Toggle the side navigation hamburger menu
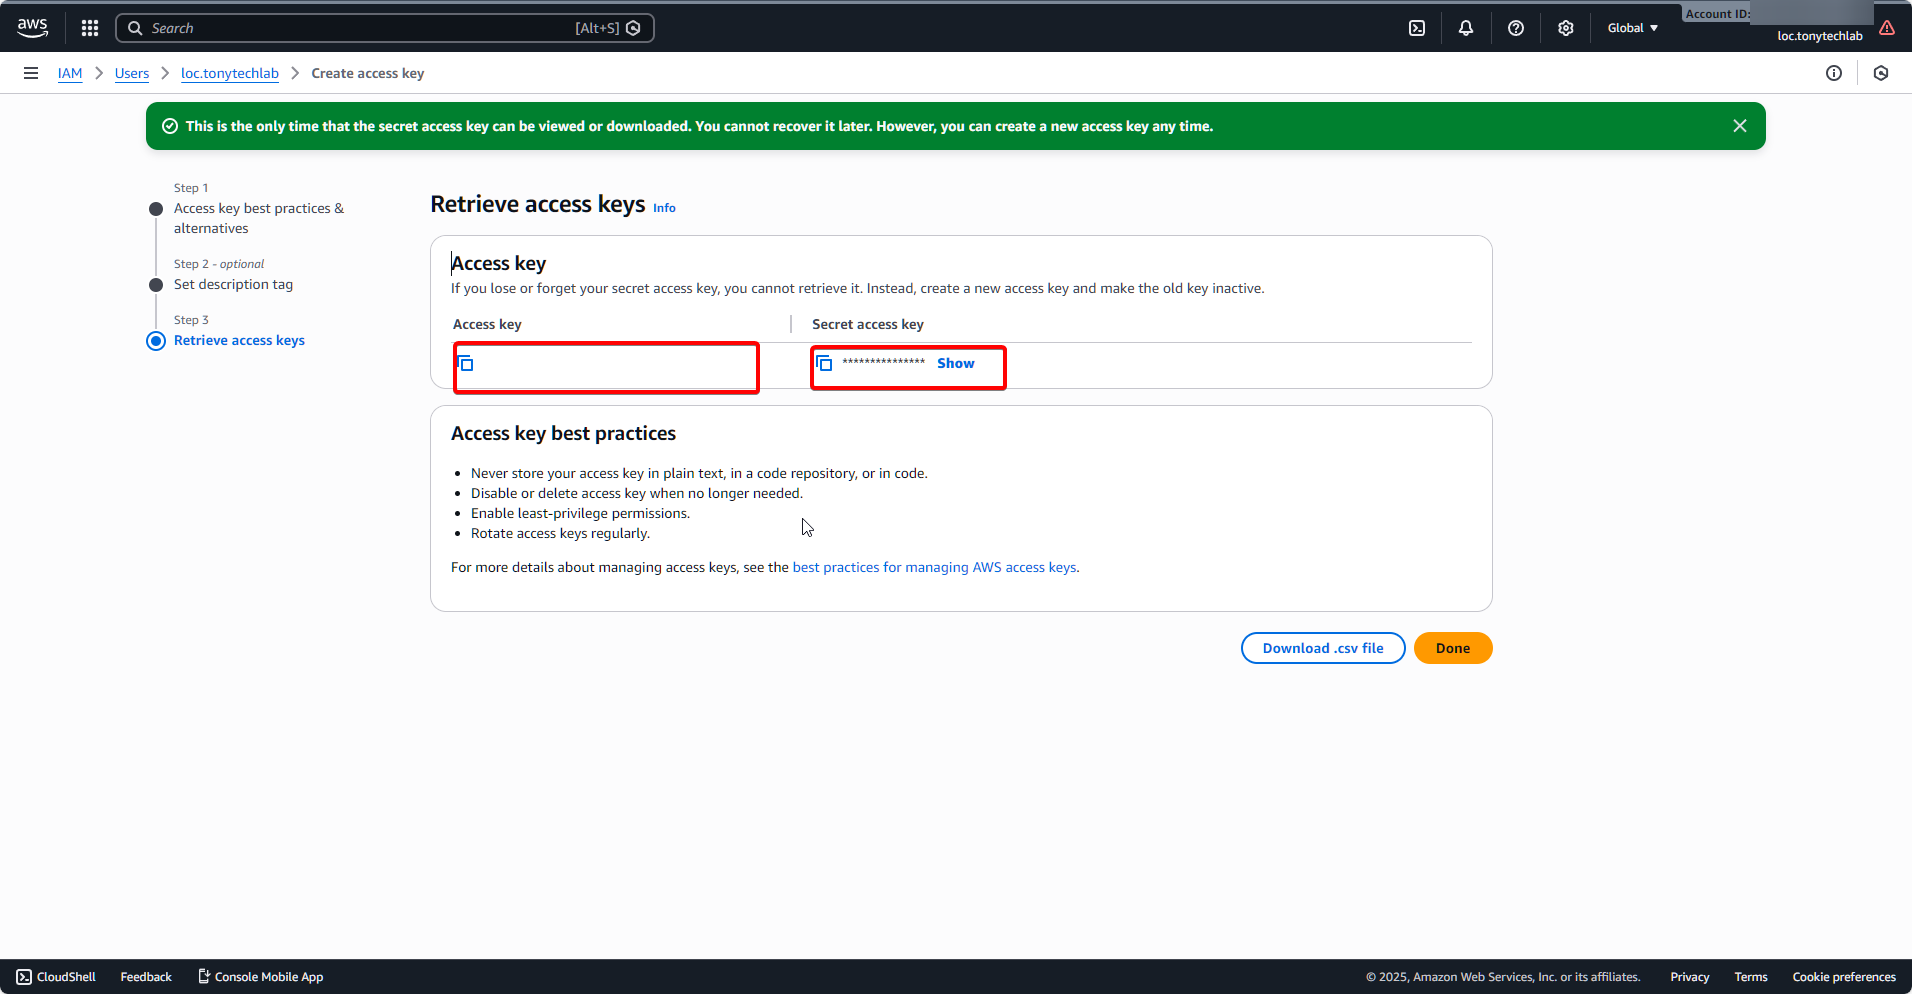1912x994 pixels. point(31,73)
